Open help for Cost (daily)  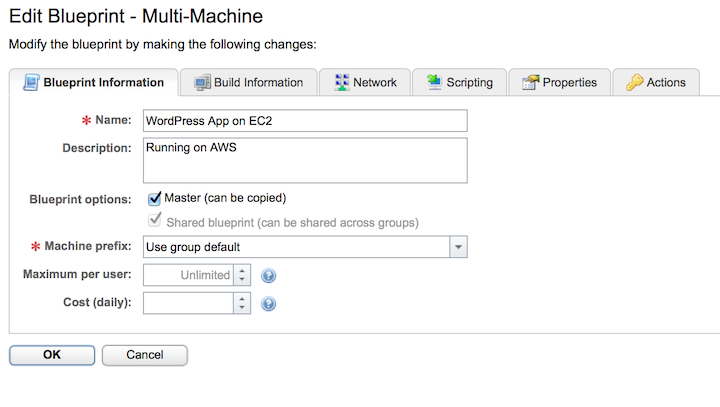coord(268,304)
